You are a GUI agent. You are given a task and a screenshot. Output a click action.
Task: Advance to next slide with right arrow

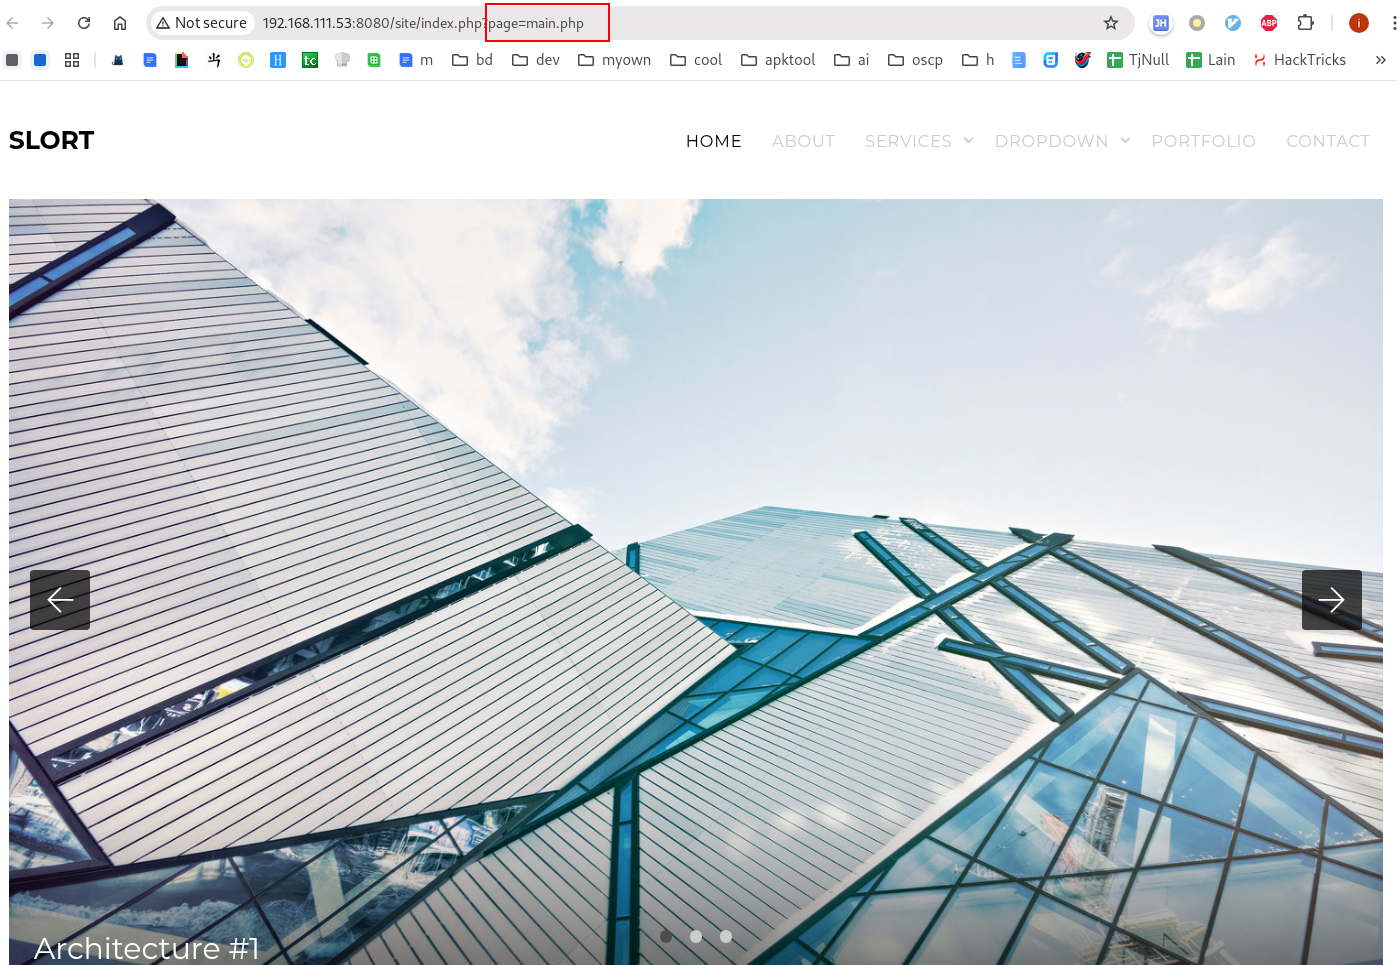1331,600
